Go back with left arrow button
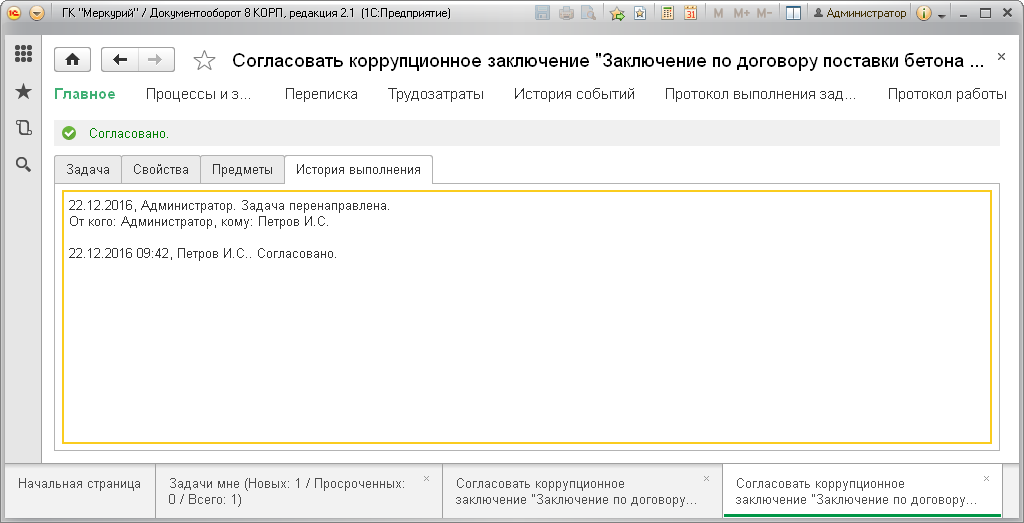The image size is (1024, 523). 120,59
